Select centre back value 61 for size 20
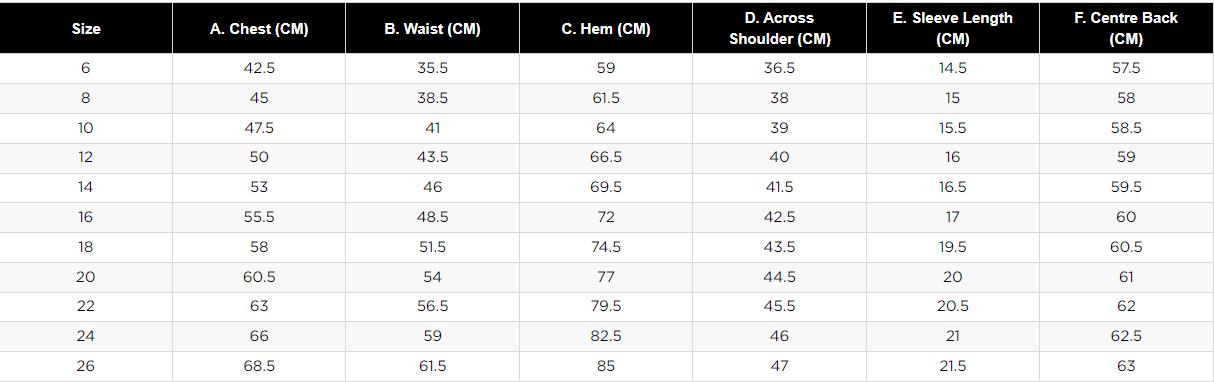This screenshot has width=1214, height=382. (1126, 276)
